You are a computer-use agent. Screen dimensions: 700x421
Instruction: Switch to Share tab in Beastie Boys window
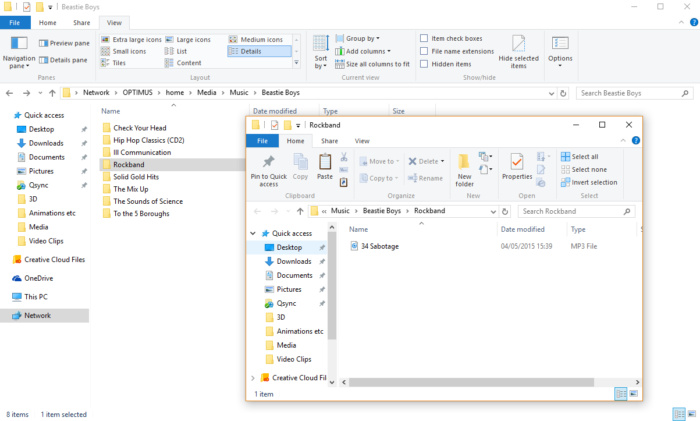point(82,23)
